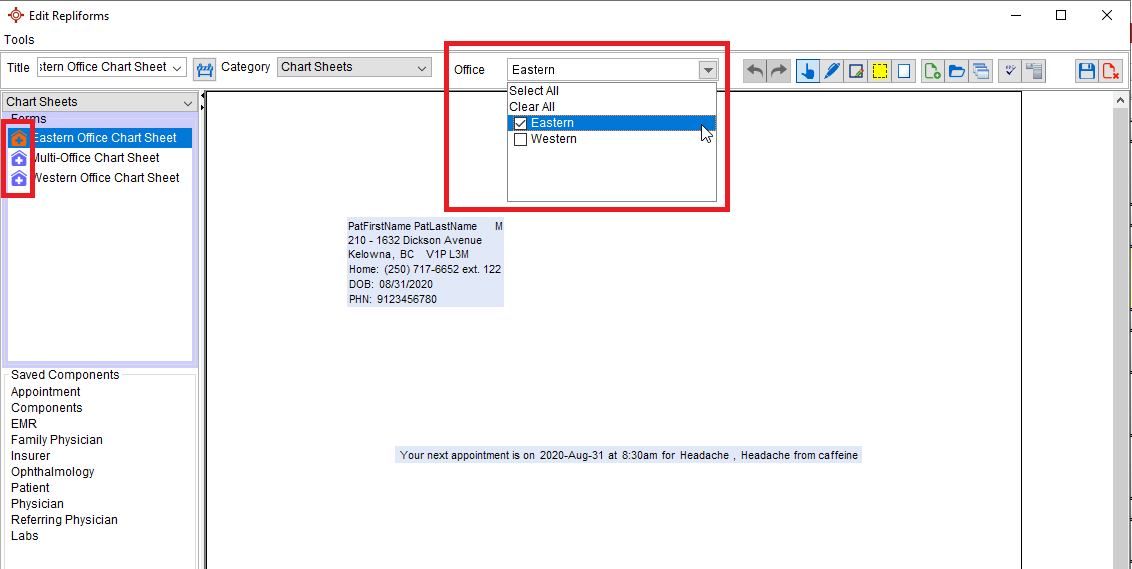Select the blue pen drawing tool
Image resolution: width=1132 pixels, height=569 pixels.
[832, 71]
